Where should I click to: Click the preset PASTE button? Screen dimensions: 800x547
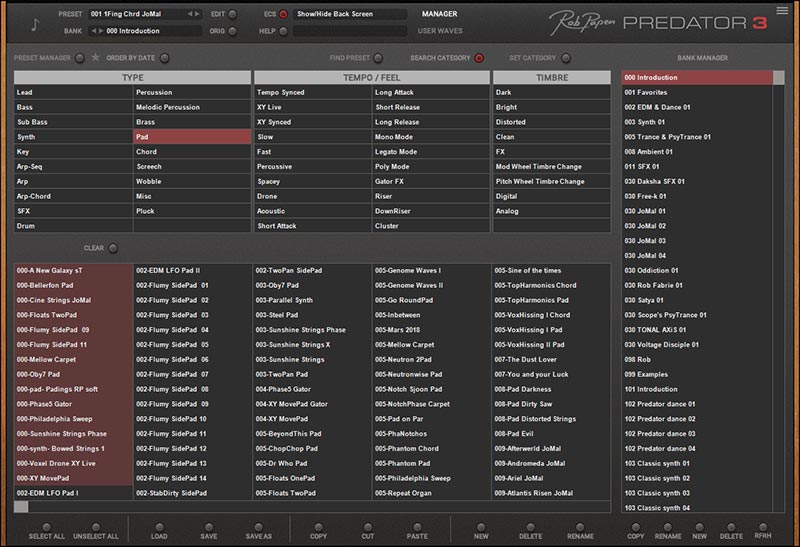417,527
